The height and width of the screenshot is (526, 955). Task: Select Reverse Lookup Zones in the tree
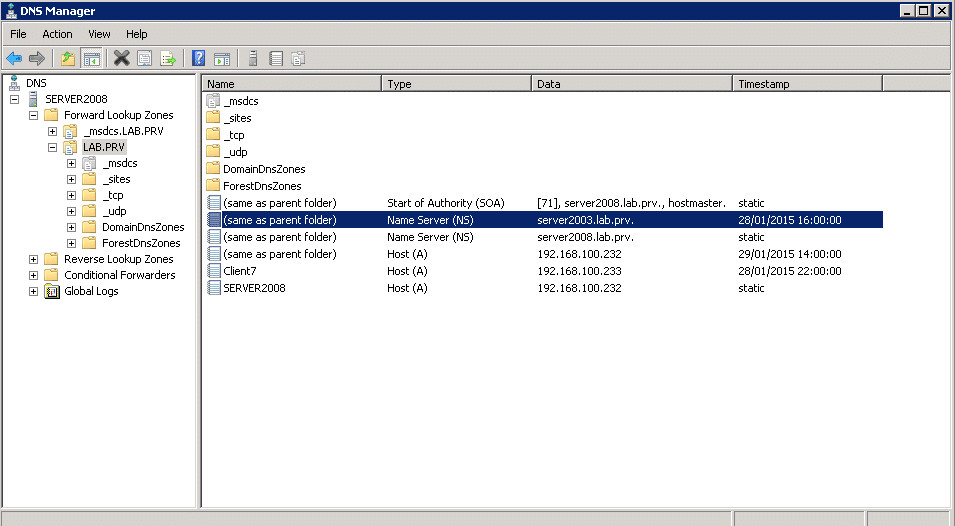tap(119, 259)
